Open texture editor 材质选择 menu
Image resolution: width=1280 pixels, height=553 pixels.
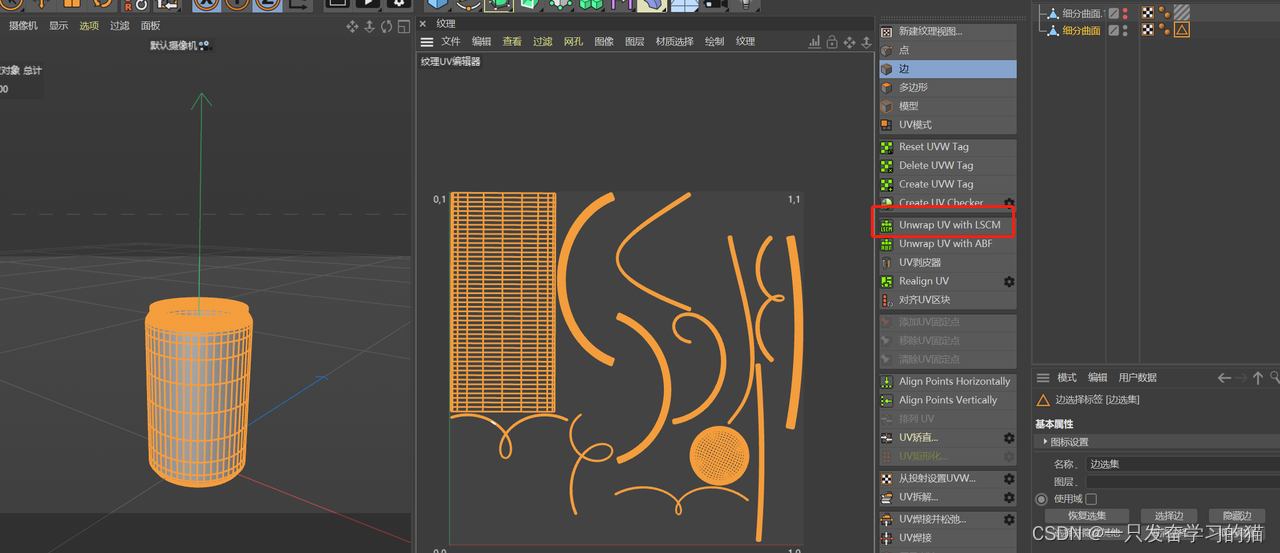pos(674,42)
